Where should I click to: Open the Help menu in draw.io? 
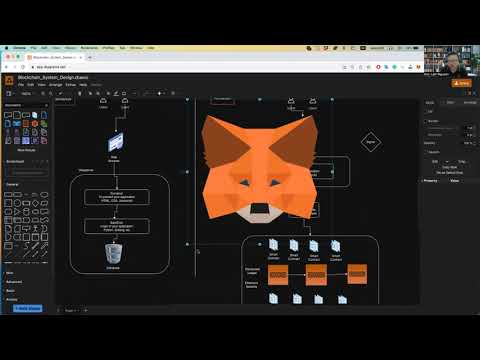pyautogui.click(x=83, y=85)
